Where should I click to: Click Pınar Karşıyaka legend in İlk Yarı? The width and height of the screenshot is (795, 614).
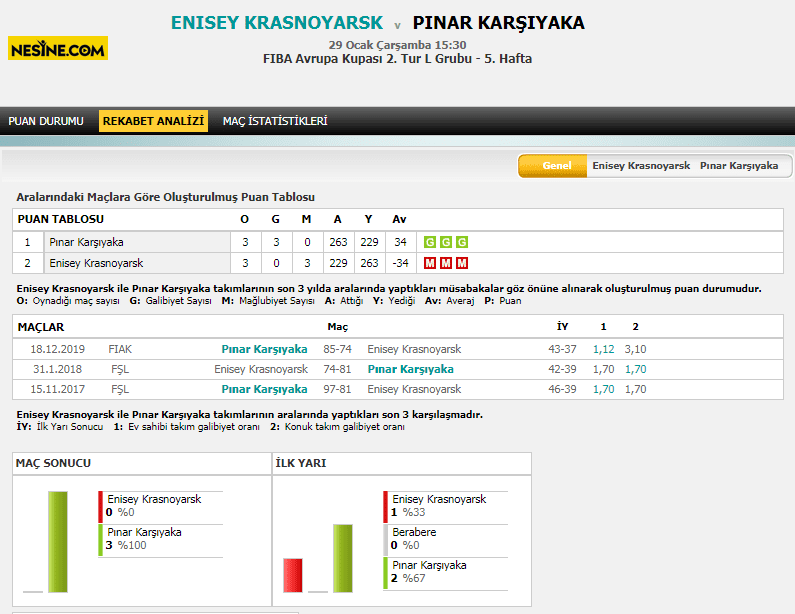click(x=445, y=572)
